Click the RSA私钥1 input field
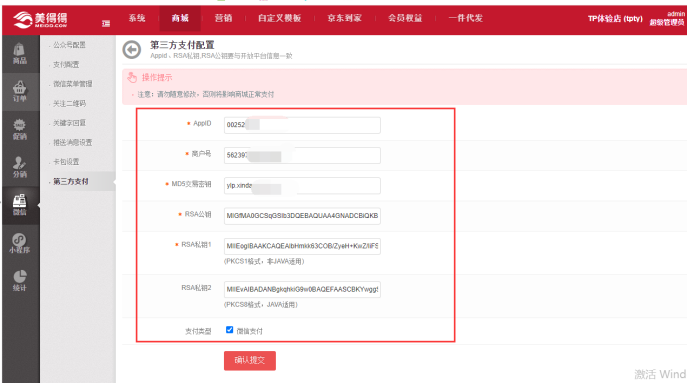The height and width of the screenshot is (383, 688). click(302, 246)
